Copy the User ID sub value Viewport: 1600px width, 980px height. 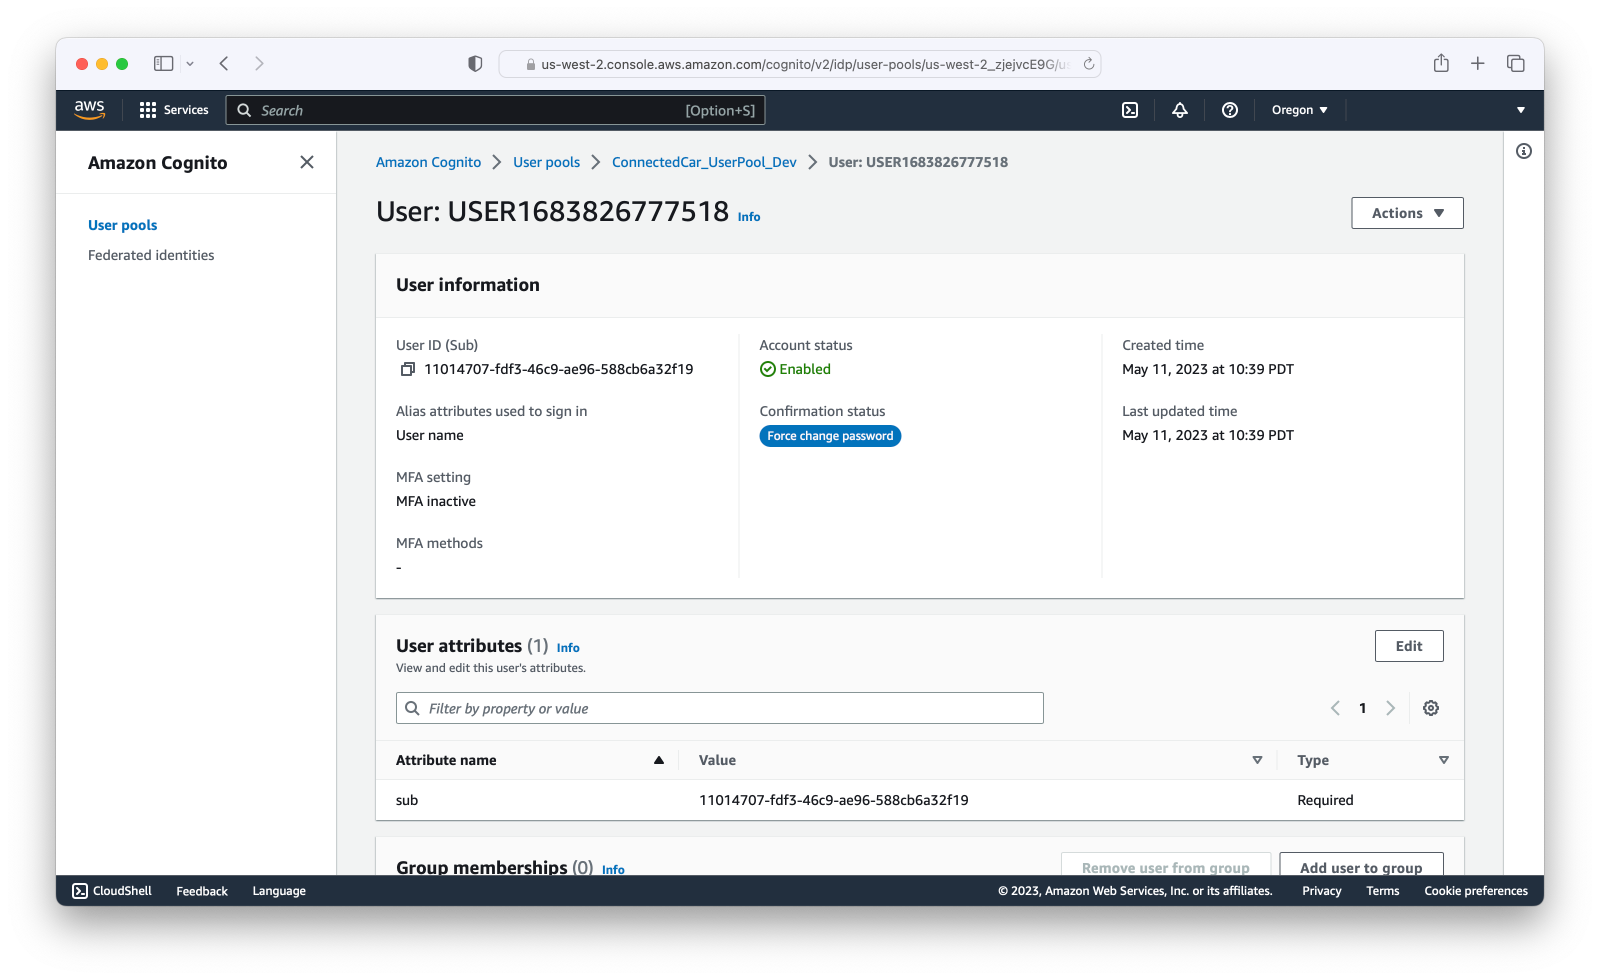pyautogui.click(x=408, y=369)
